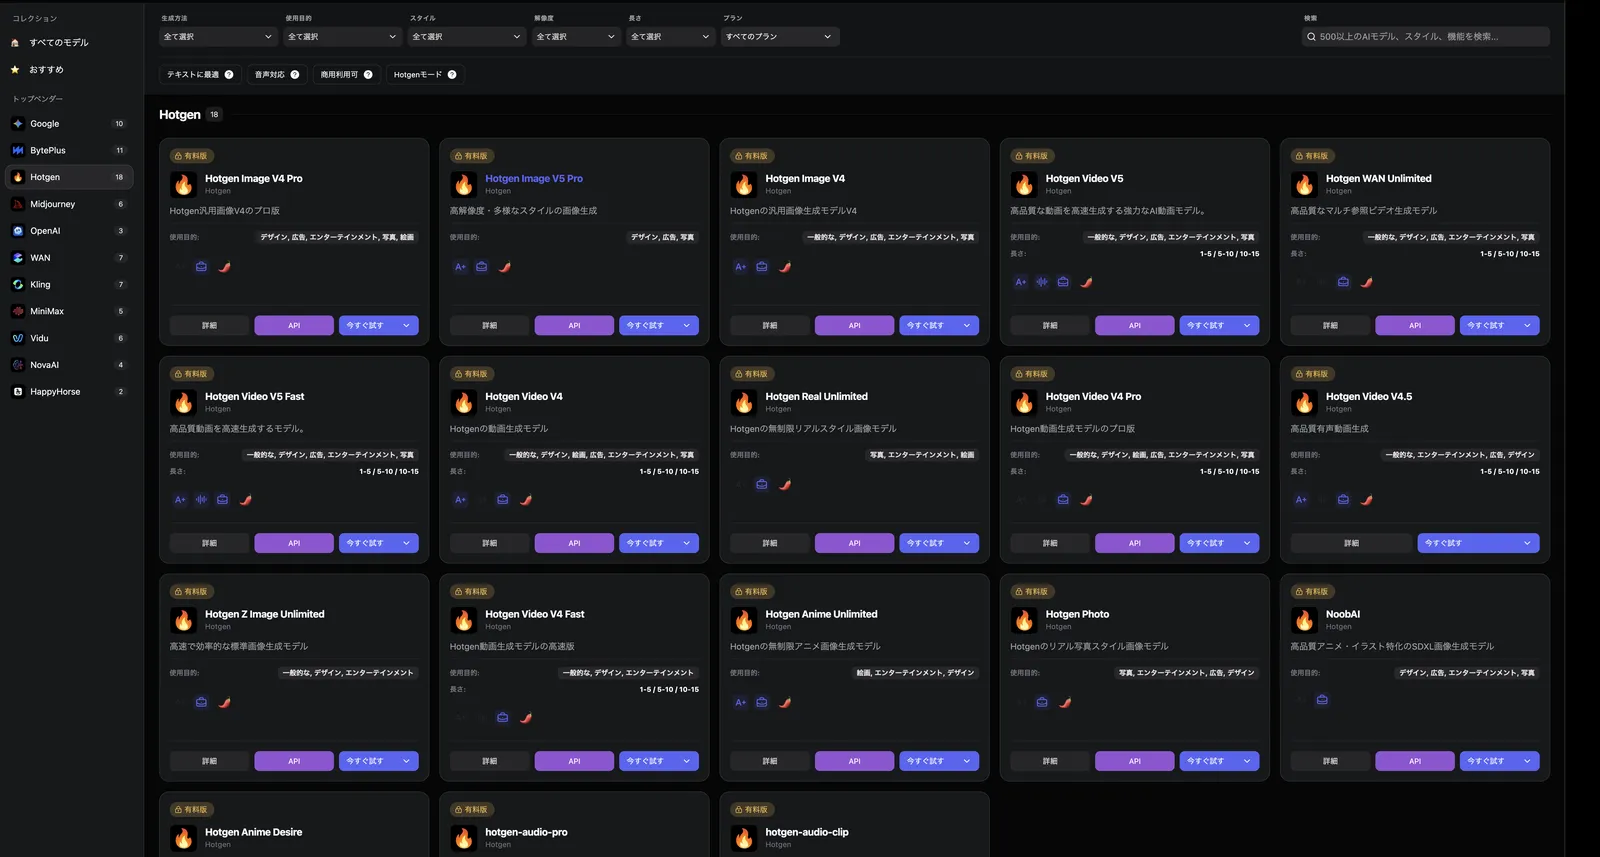Open the 長さ filter dropdown

[x=670, y=37]
